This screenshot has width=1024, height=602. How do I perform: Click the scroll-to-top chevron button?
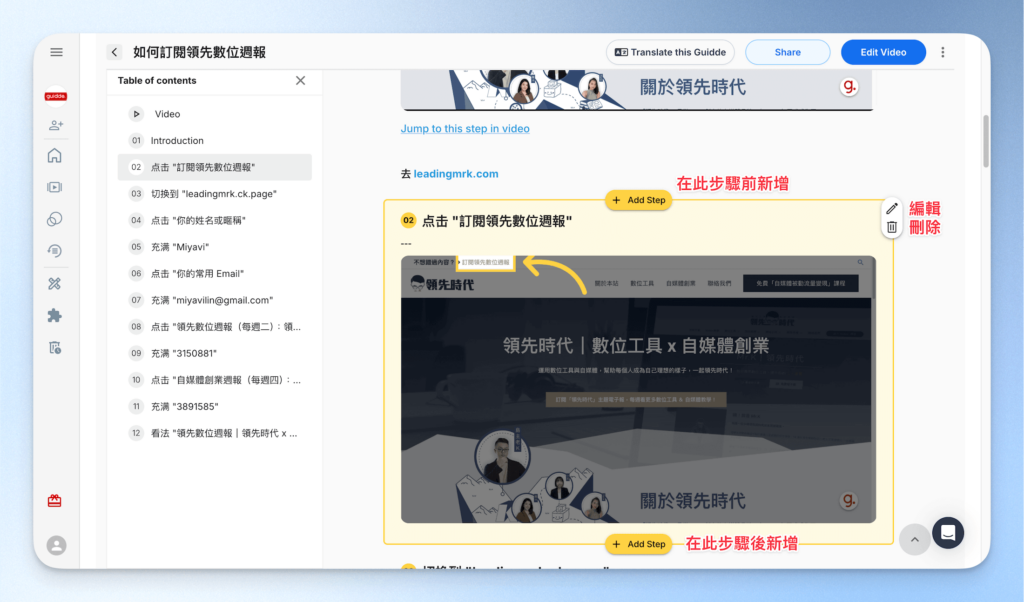coord(914,539)
